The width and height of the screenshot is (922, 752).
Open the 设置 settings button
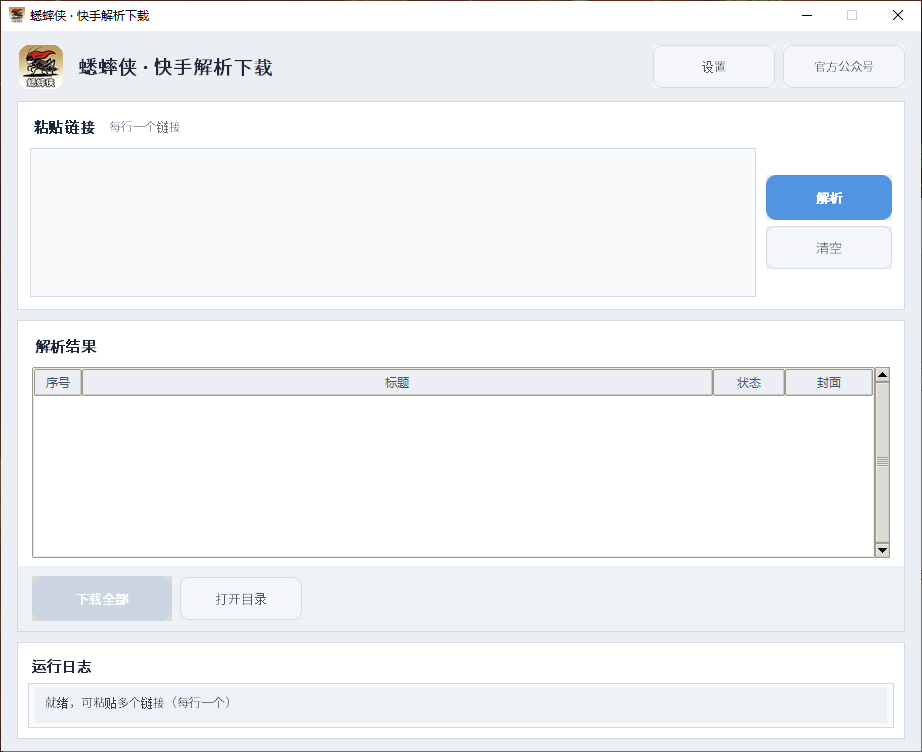tap(713, 66)
